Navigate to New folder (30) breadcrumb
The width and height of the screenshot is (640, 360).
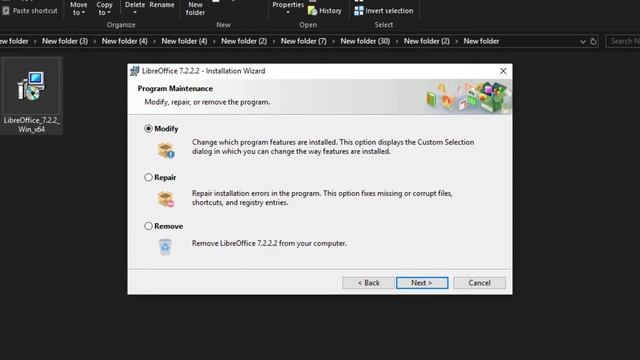(x=365, y=41)
